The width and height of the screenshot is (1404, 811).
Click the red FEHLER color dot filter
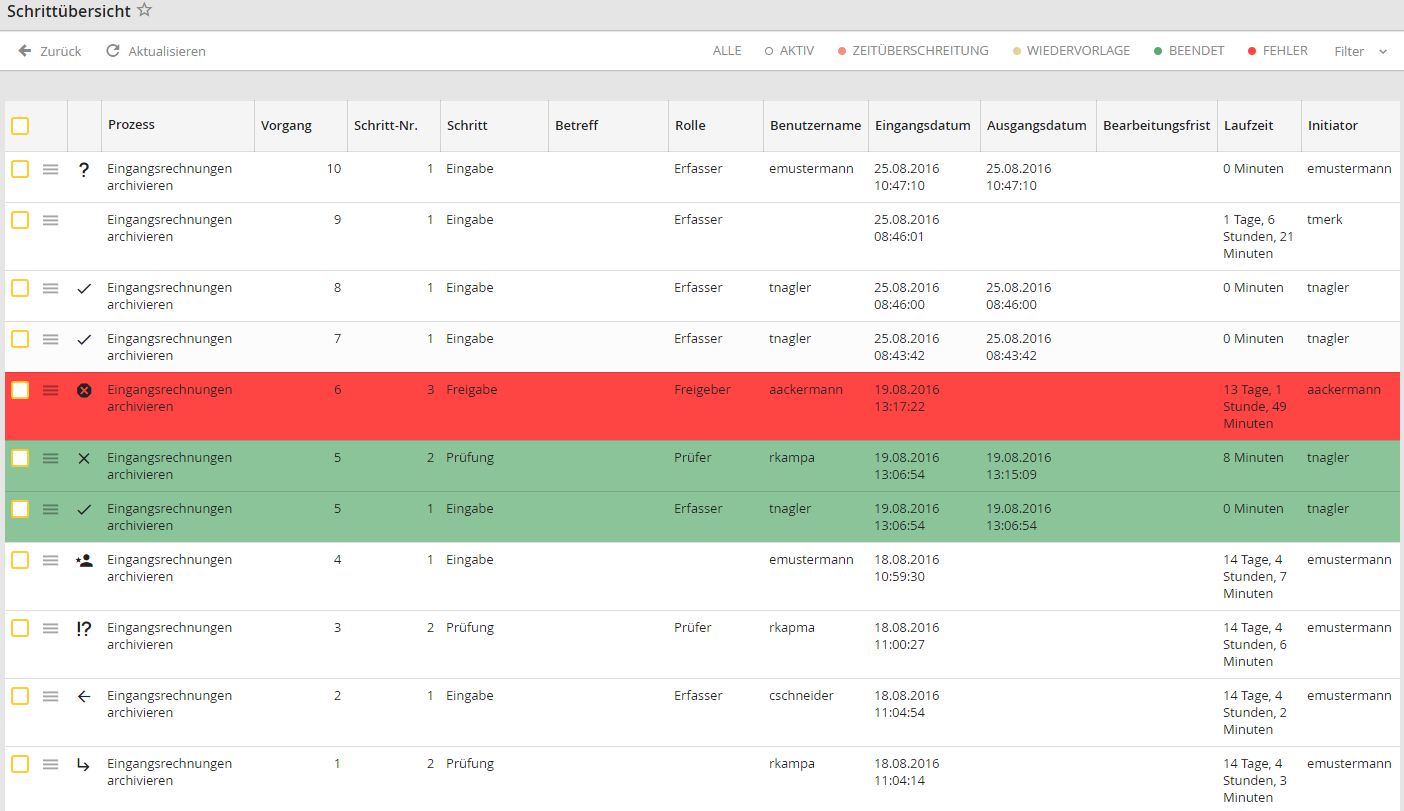pyautogui.click(x=1252, y=51)
